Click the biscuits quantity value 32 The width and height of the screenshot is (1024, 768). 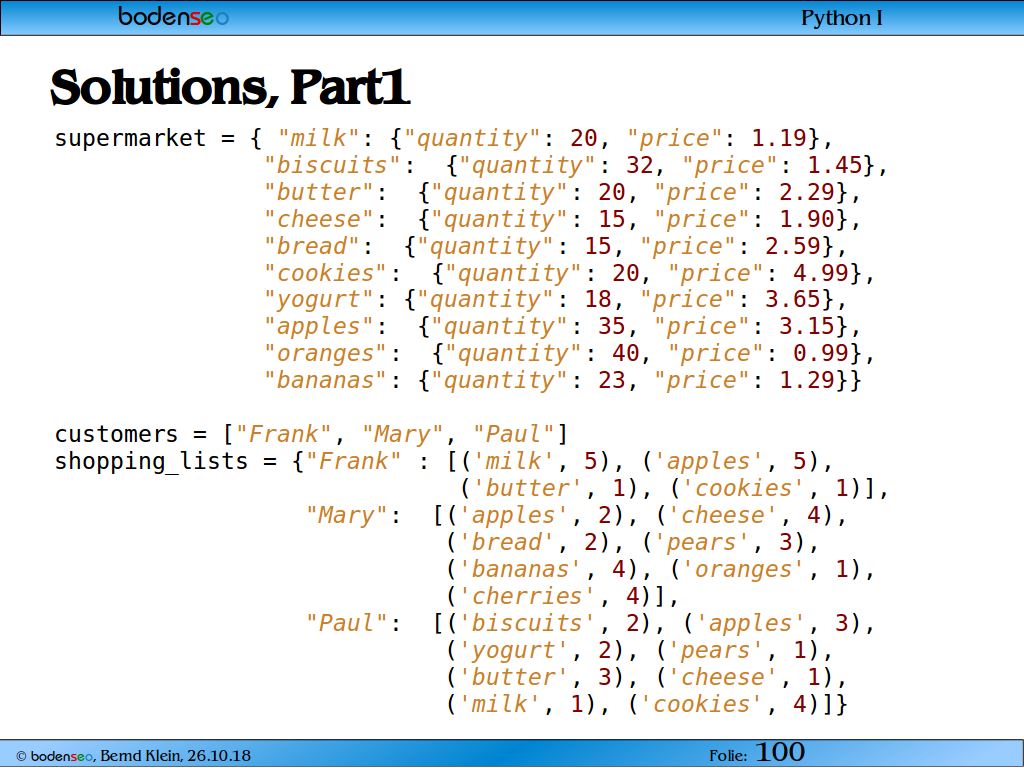point(640,165)
